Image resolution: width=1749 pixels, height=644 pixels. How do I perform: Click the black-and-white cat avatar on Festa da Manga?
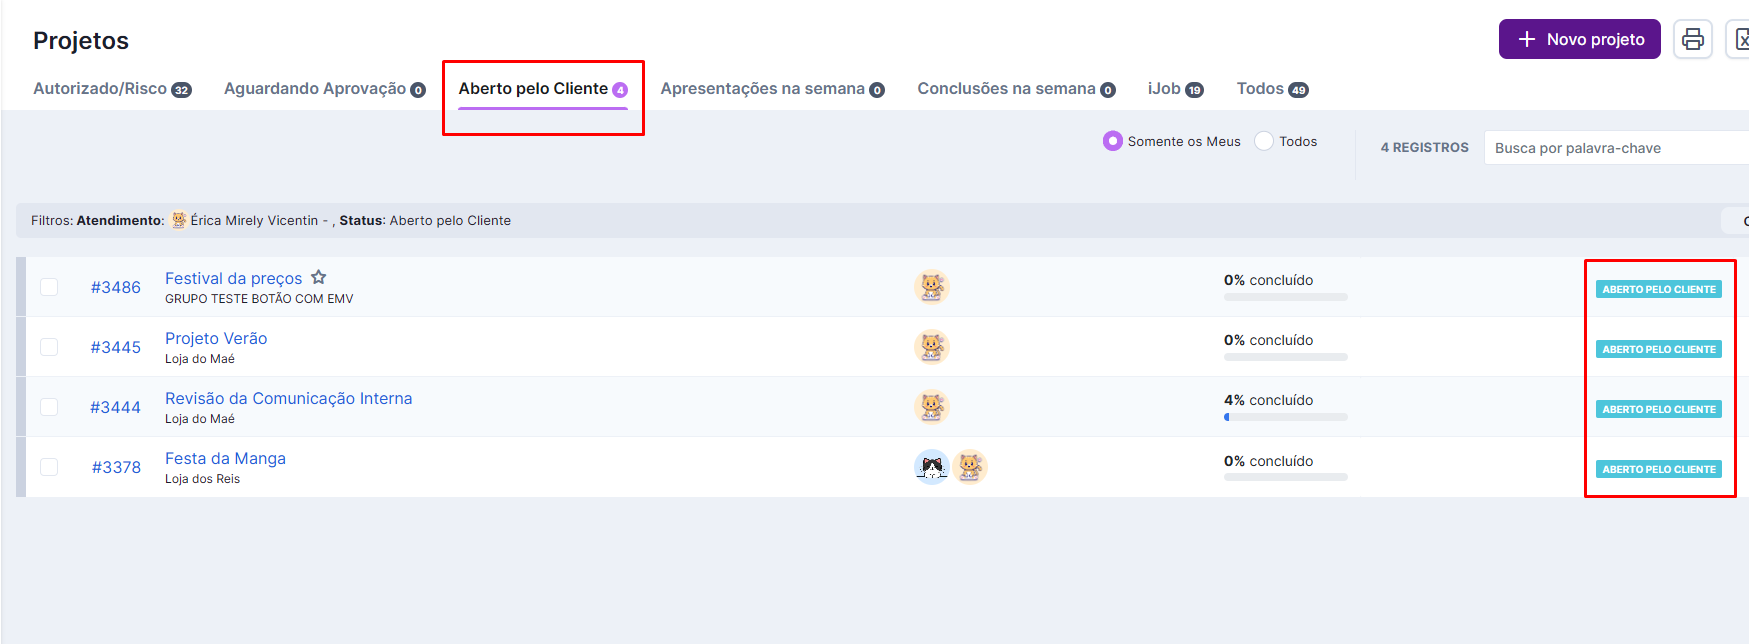[x=932, y=467]
